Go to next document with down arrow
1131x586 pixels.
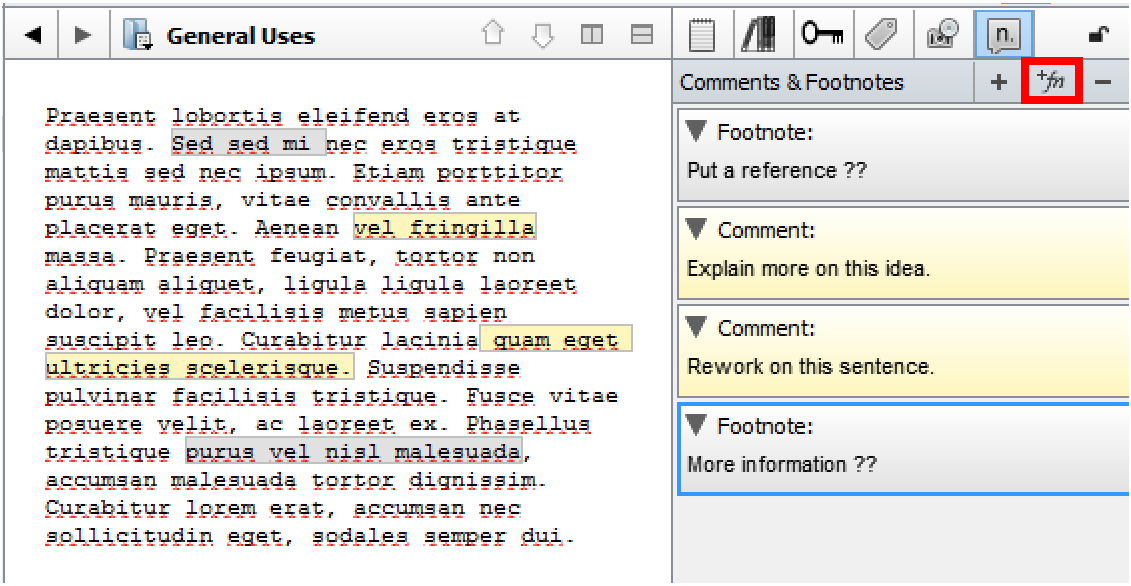[x=542, y=35]
